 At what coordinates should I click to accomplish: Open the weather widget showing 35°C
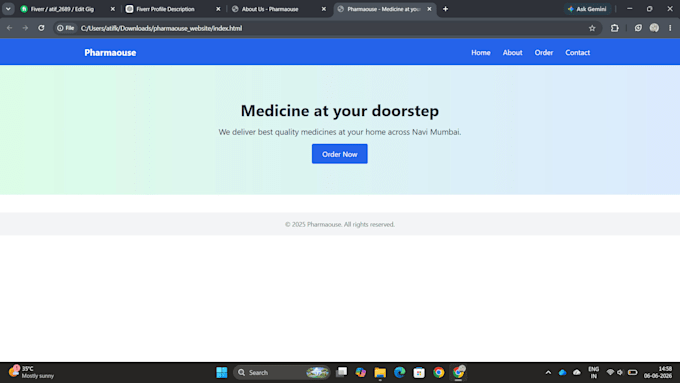coord(32,372)
